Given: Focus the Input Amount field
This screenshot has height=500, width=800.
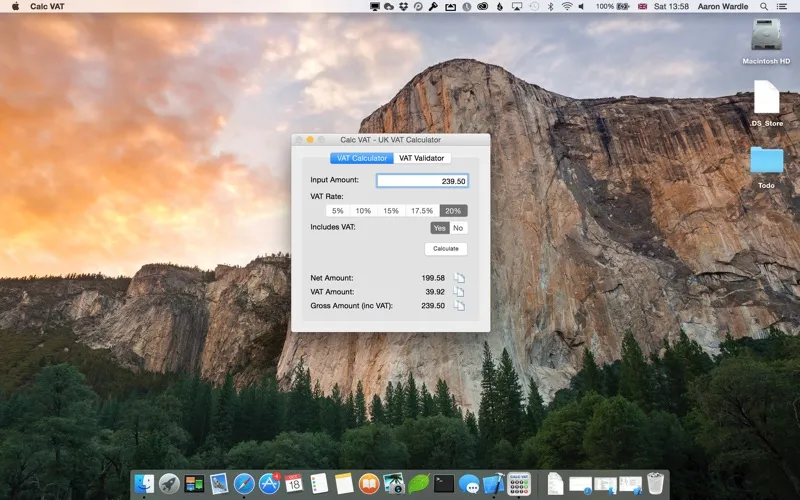Looking at the screenshot, I should coord(422,181).
